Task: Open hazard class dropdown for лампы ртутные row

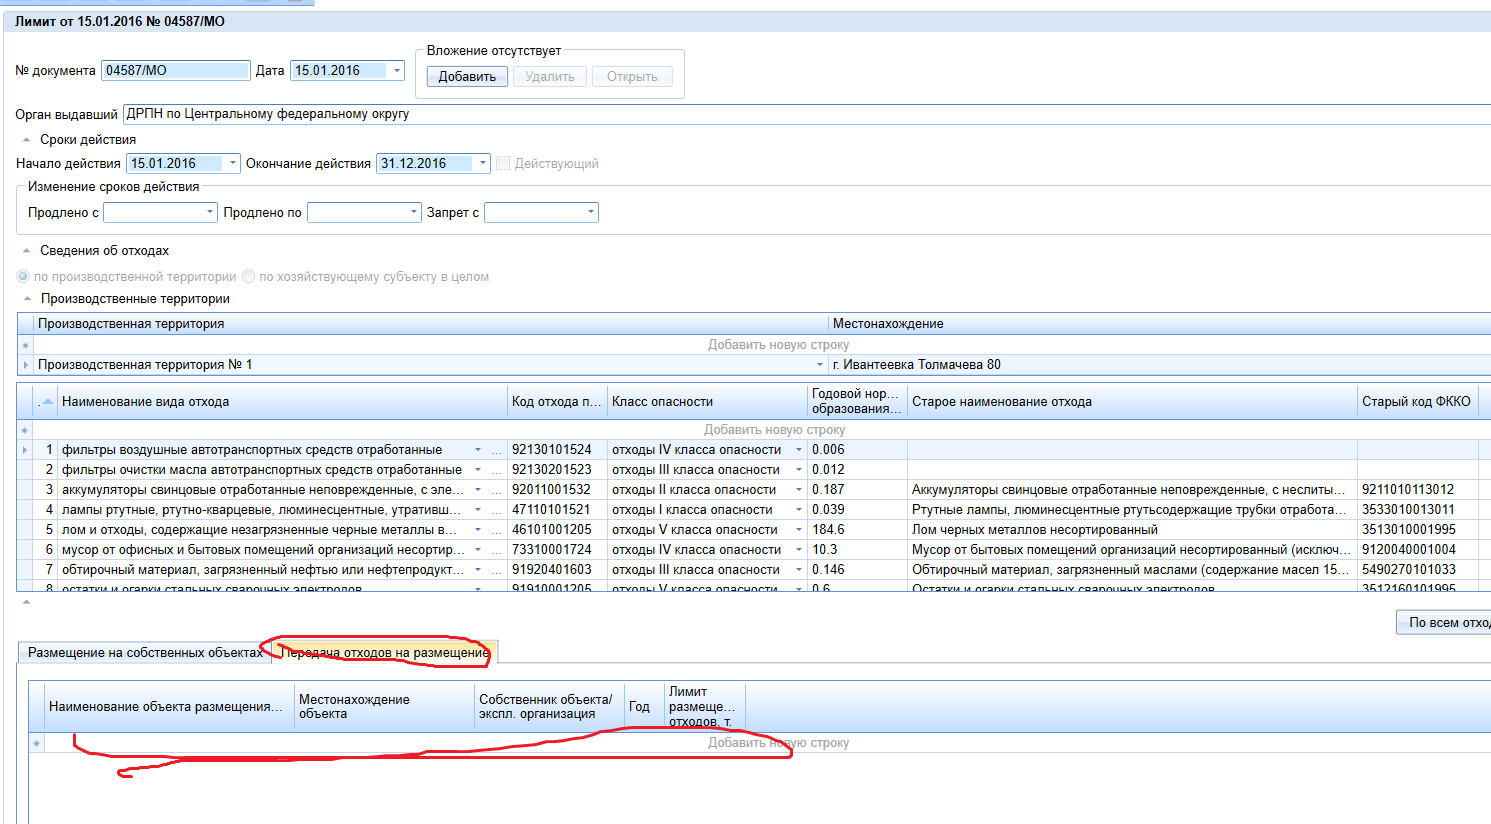Action: tap(798, 510)
